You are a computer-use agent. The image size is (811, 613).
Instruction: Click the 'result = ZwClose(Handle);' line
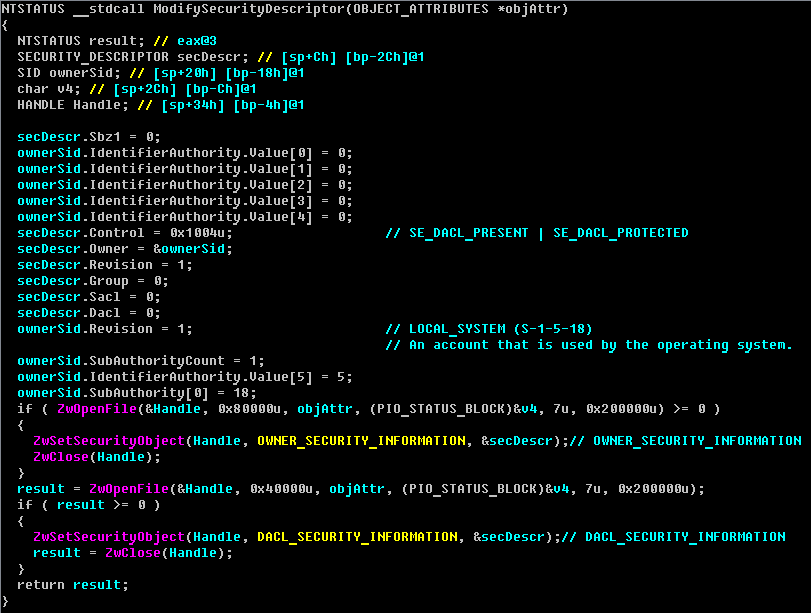[133, 554]
